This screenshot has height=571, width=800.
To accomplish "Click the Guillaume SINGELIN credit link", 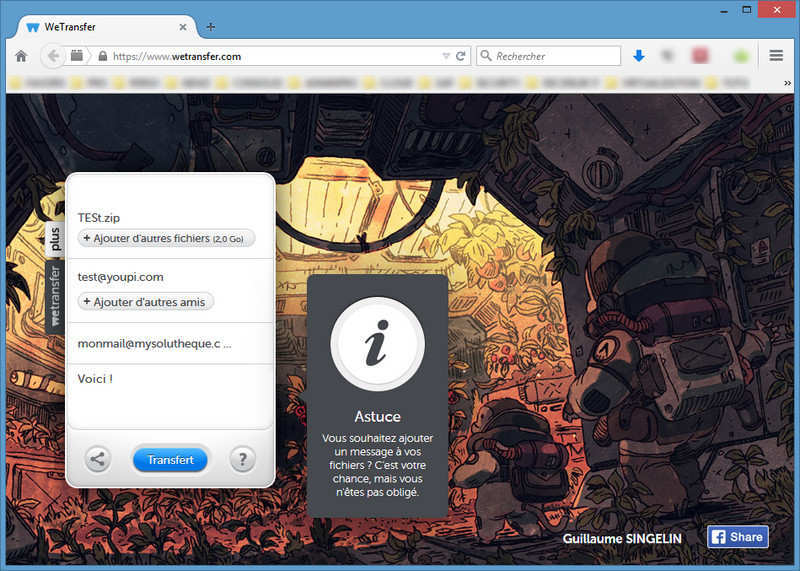I will point(622,539).
